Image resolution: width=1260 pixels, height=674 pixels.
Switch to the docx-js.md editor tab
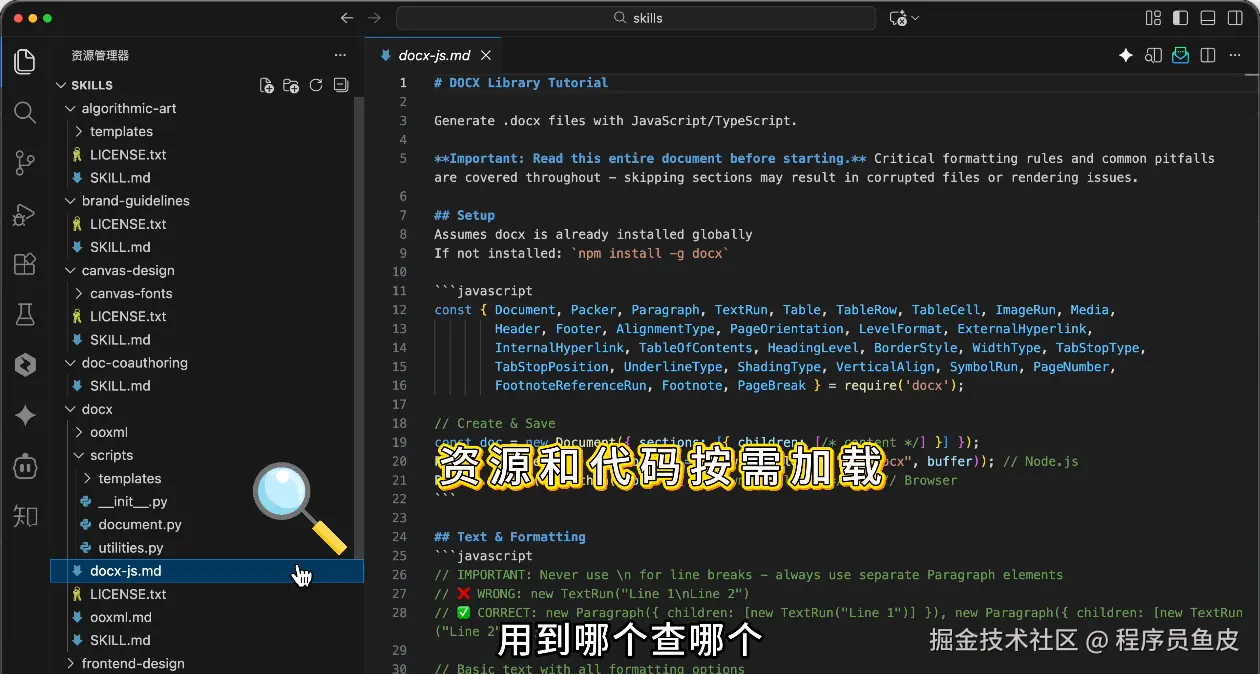tap(434, 55)
